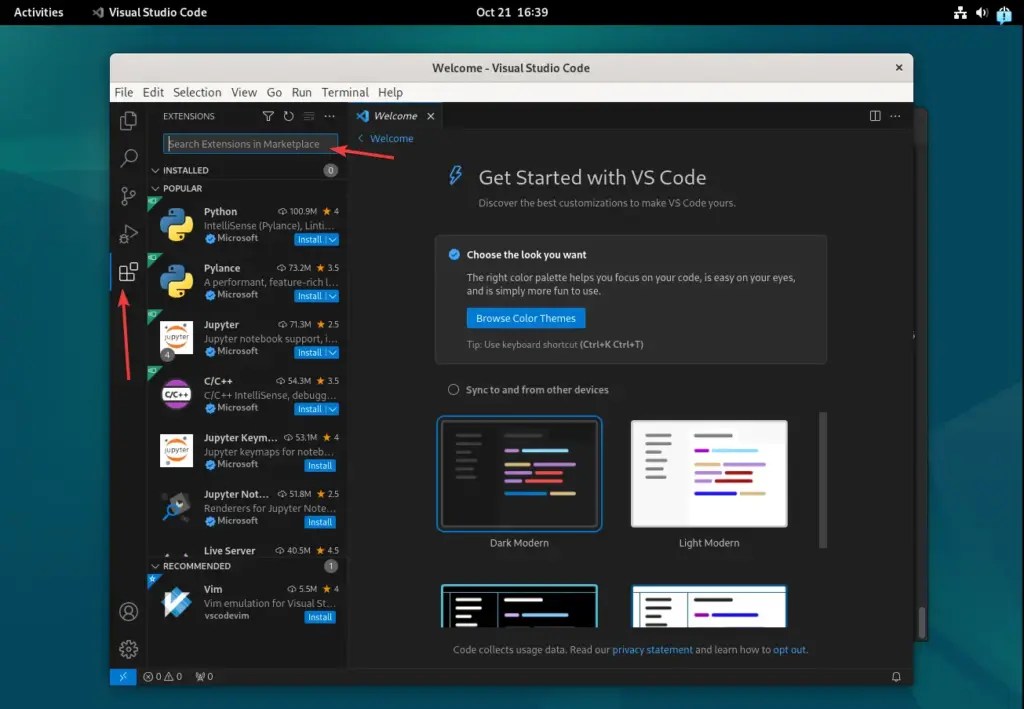Viewport: 1024px width, 709px height.
Task: Click the filter icon in the Extensions panel
Action: pyautogui.click(x=267, y=116)
